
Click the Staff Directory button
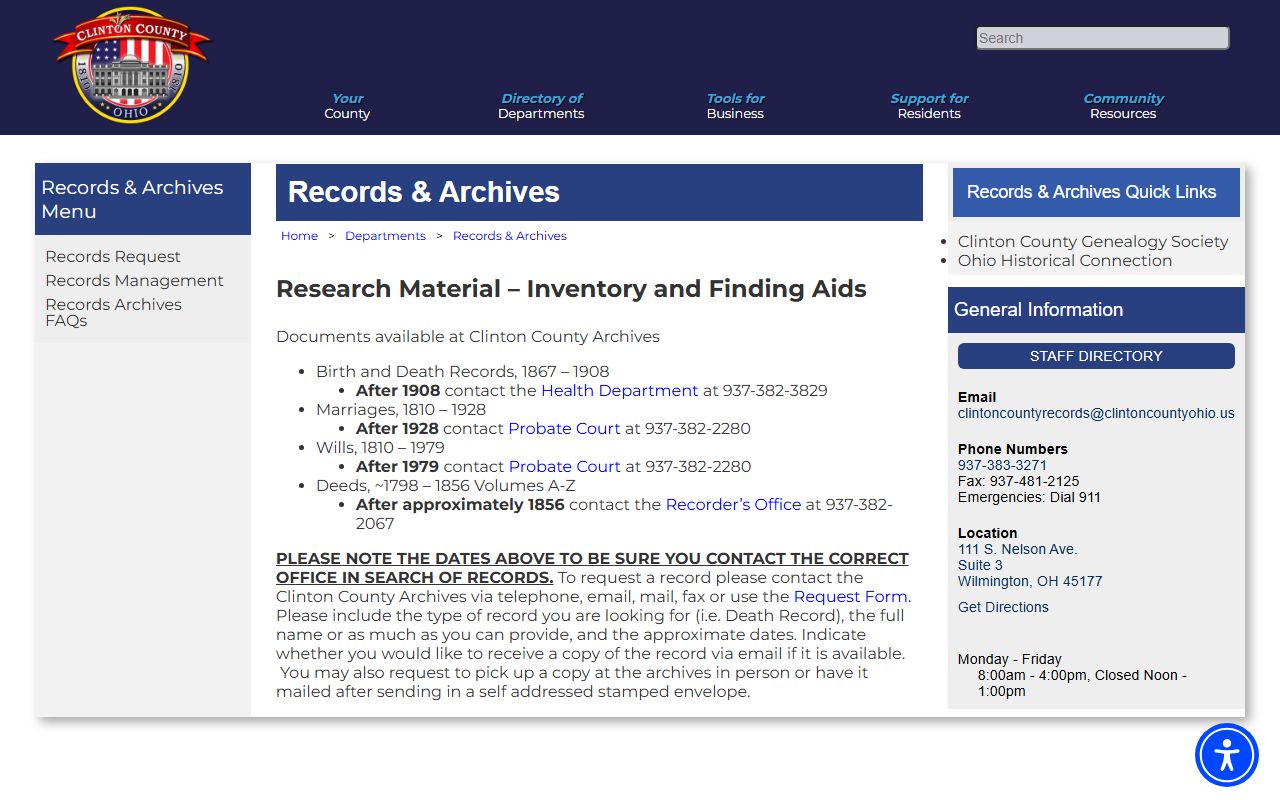pos(1096,356)
